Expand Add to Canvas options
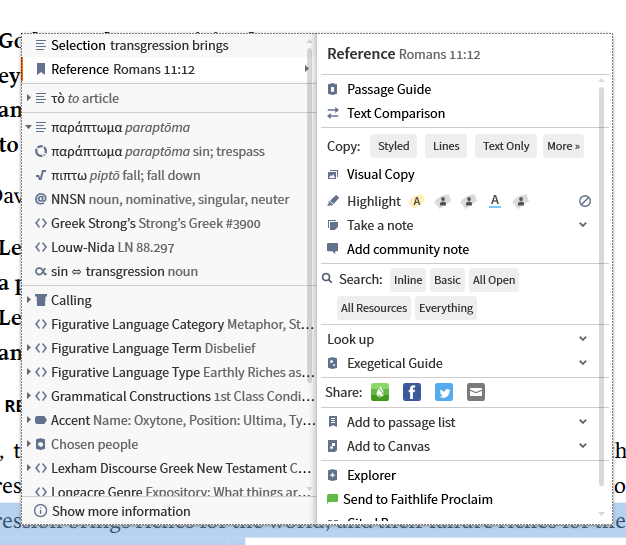The width and height of the screenshot is (626, 545). (583, 446)
